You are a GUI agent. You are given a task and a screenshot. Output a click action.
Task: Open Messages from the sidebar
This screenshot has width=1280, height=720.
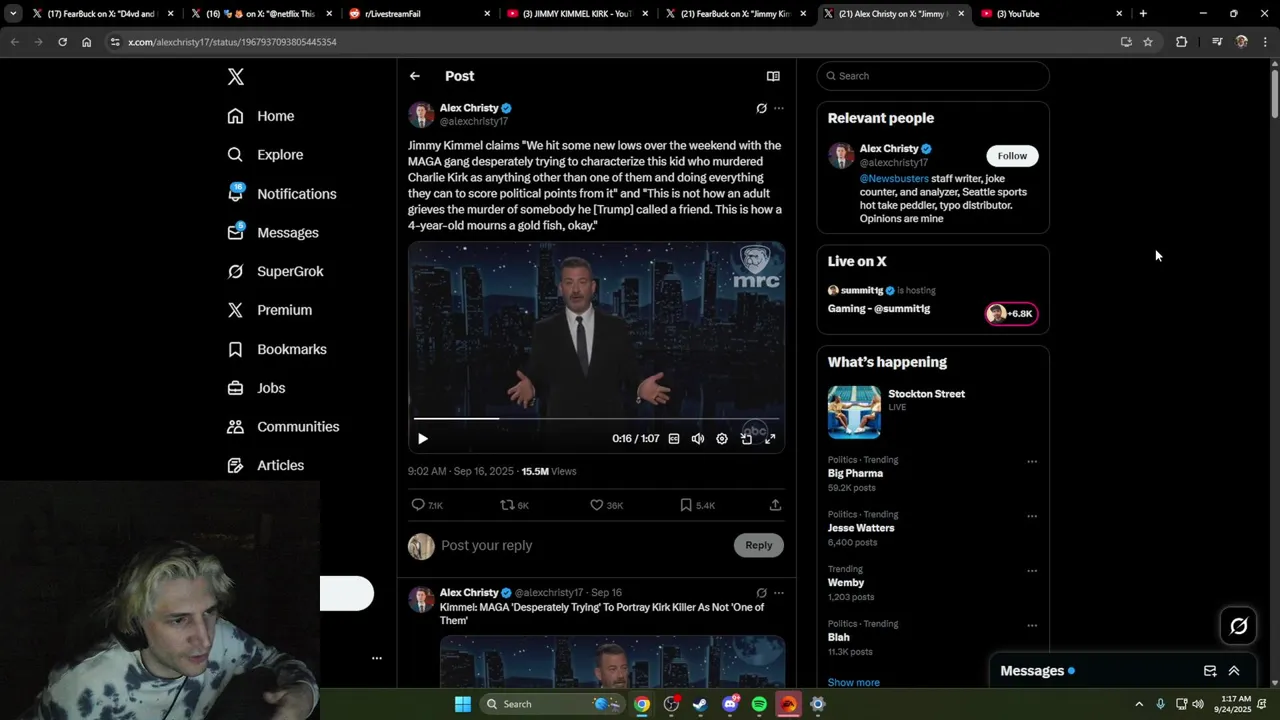pyautogui.click(x=273, y=233)
